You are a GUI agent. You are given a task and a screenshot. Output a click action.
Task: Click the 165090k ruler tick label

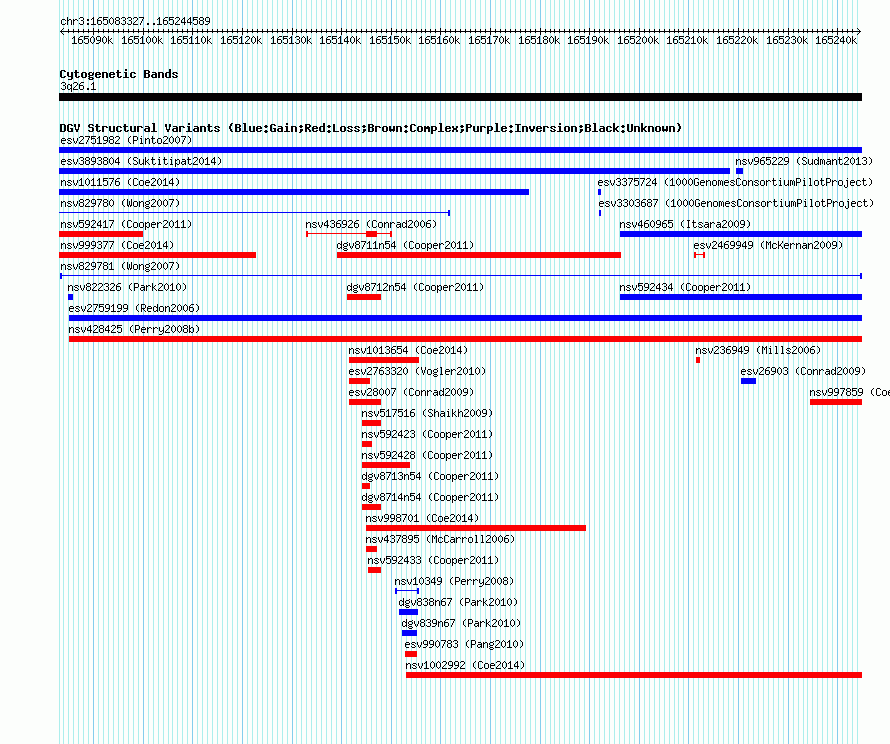click(92, 40)
